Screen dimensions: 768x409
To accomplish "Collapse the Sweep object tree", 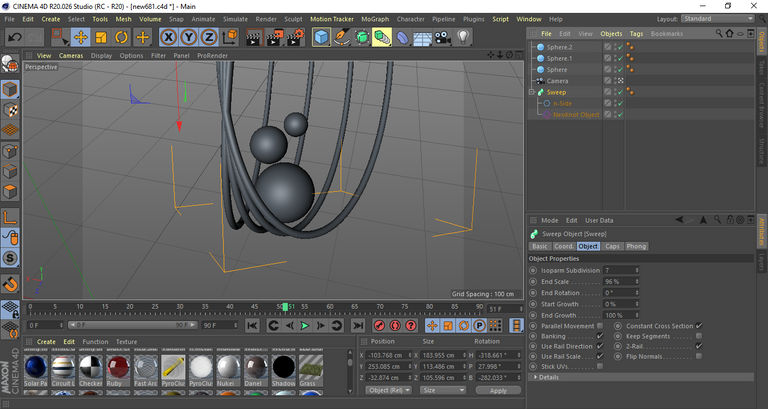I will click(532, 92).
